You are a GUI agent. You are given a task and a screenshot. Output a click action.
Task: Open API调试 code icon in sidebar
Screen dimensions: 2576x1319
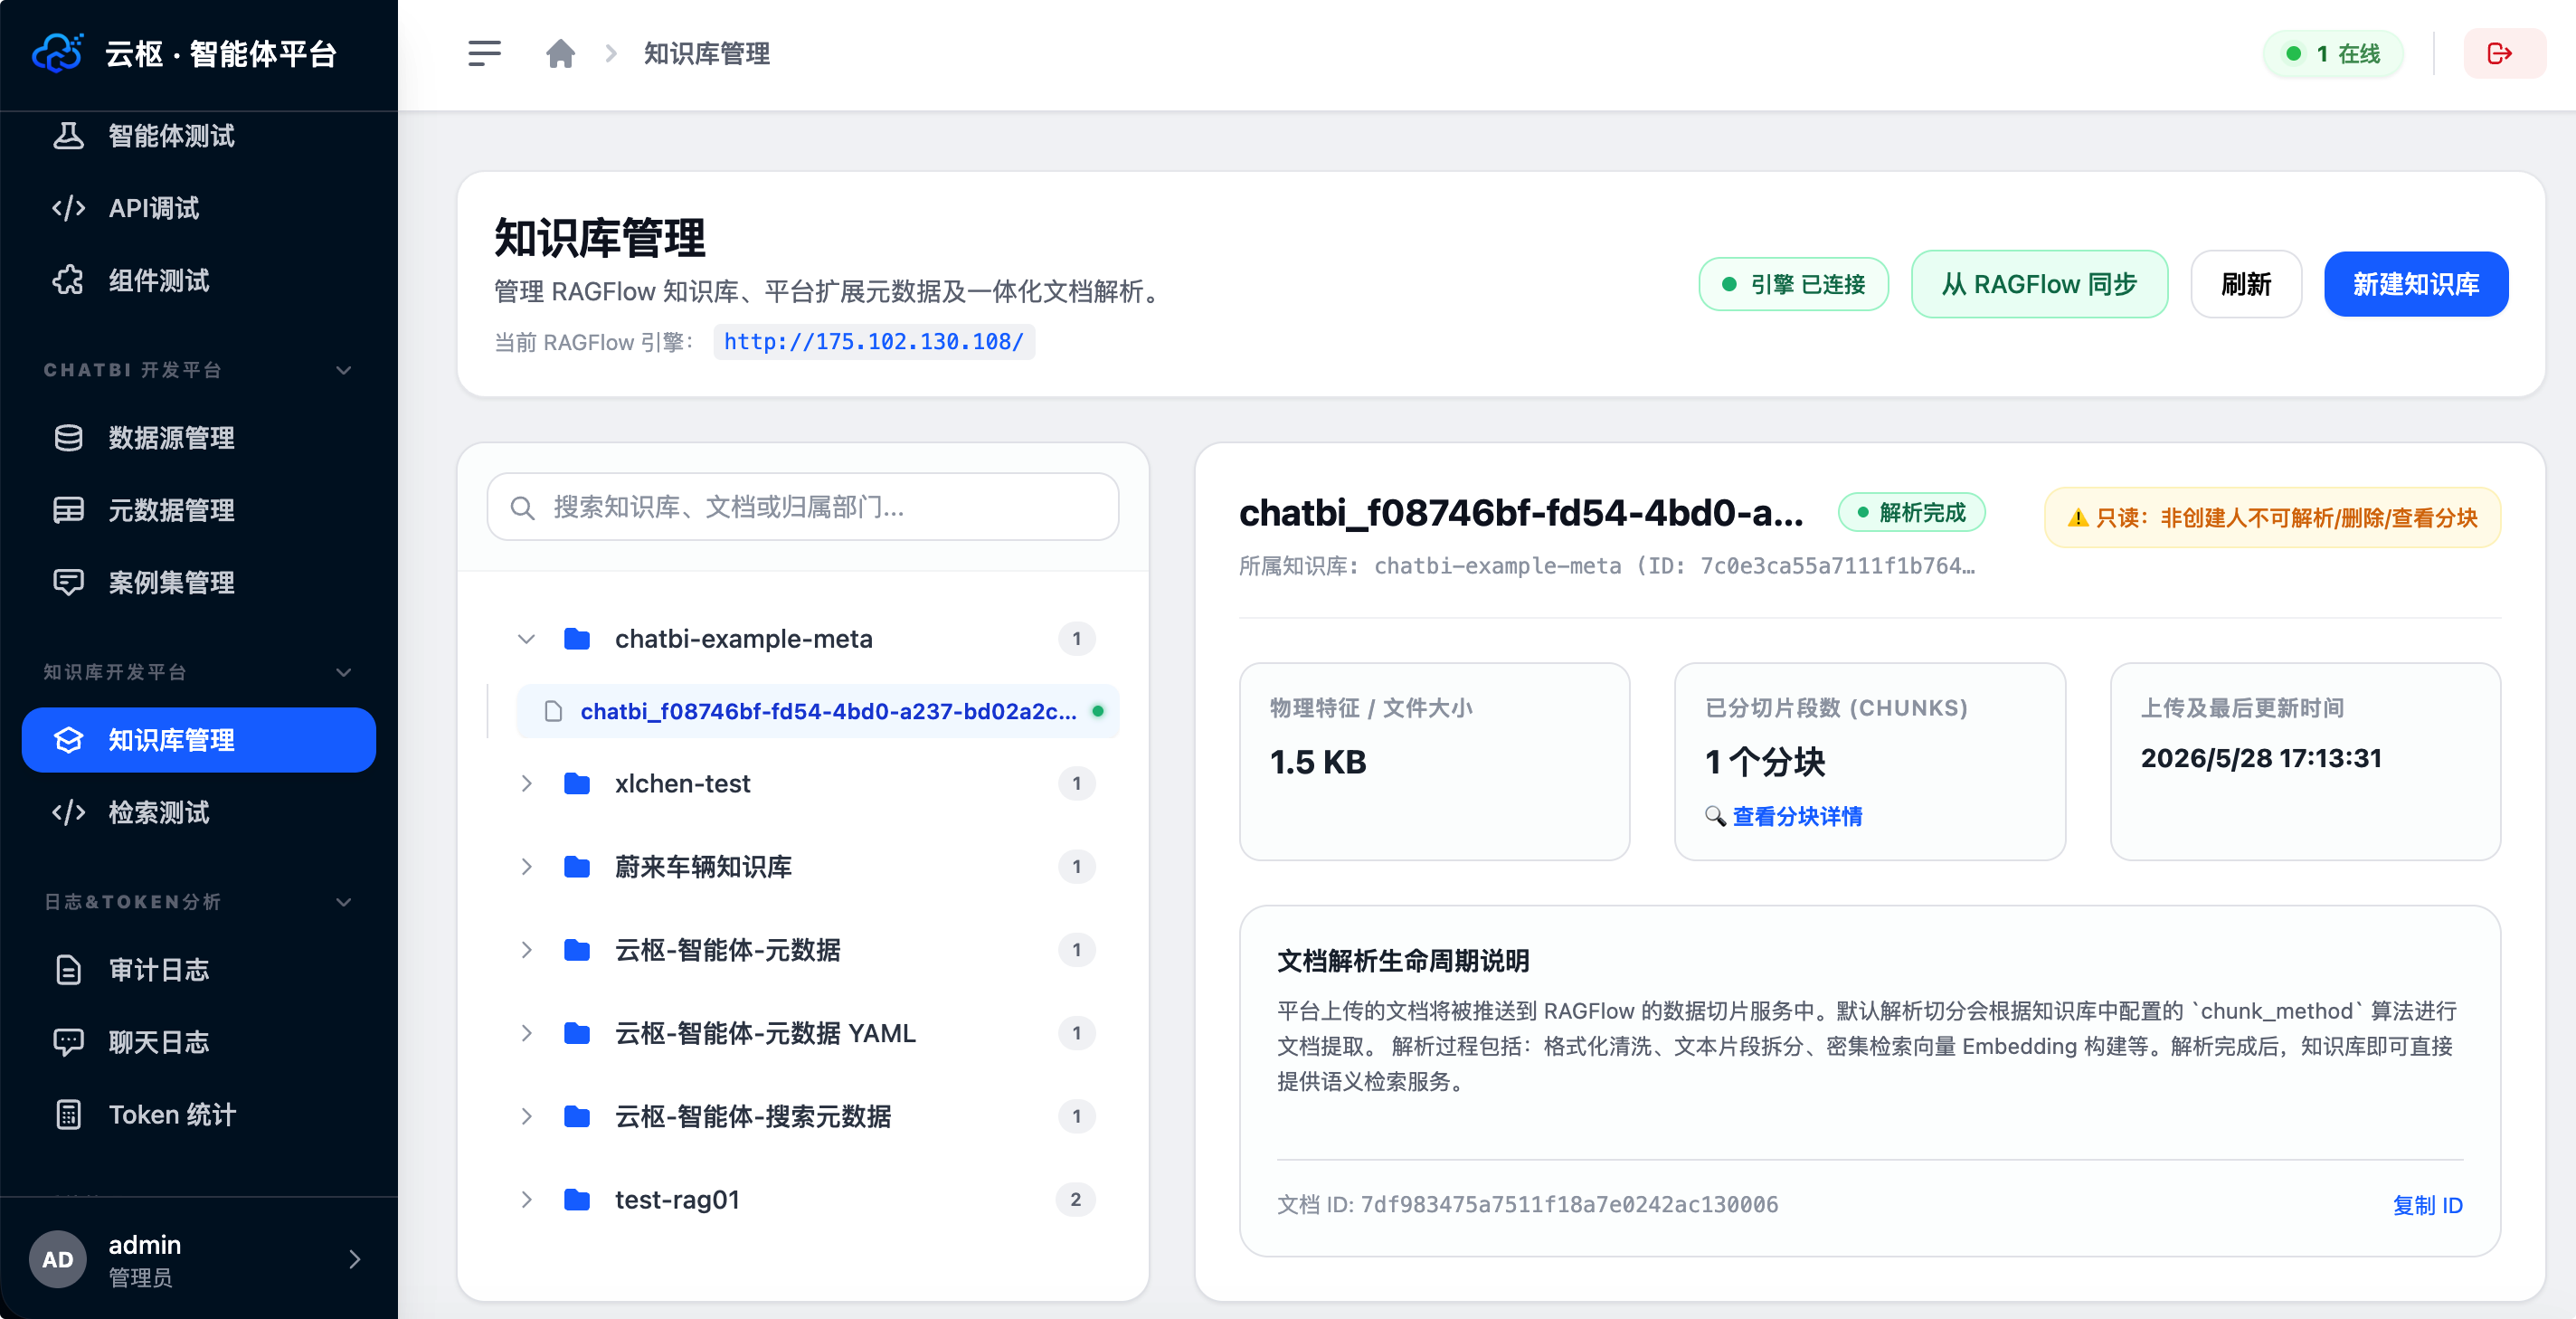coord(68,208)
